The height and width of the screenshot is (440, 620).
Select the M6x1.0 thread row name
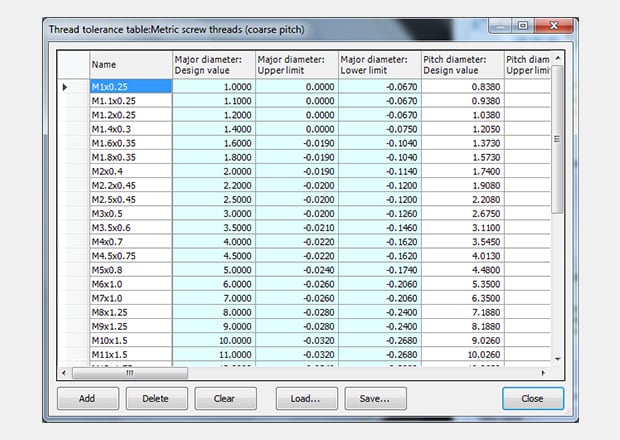[x=130, y=284]
